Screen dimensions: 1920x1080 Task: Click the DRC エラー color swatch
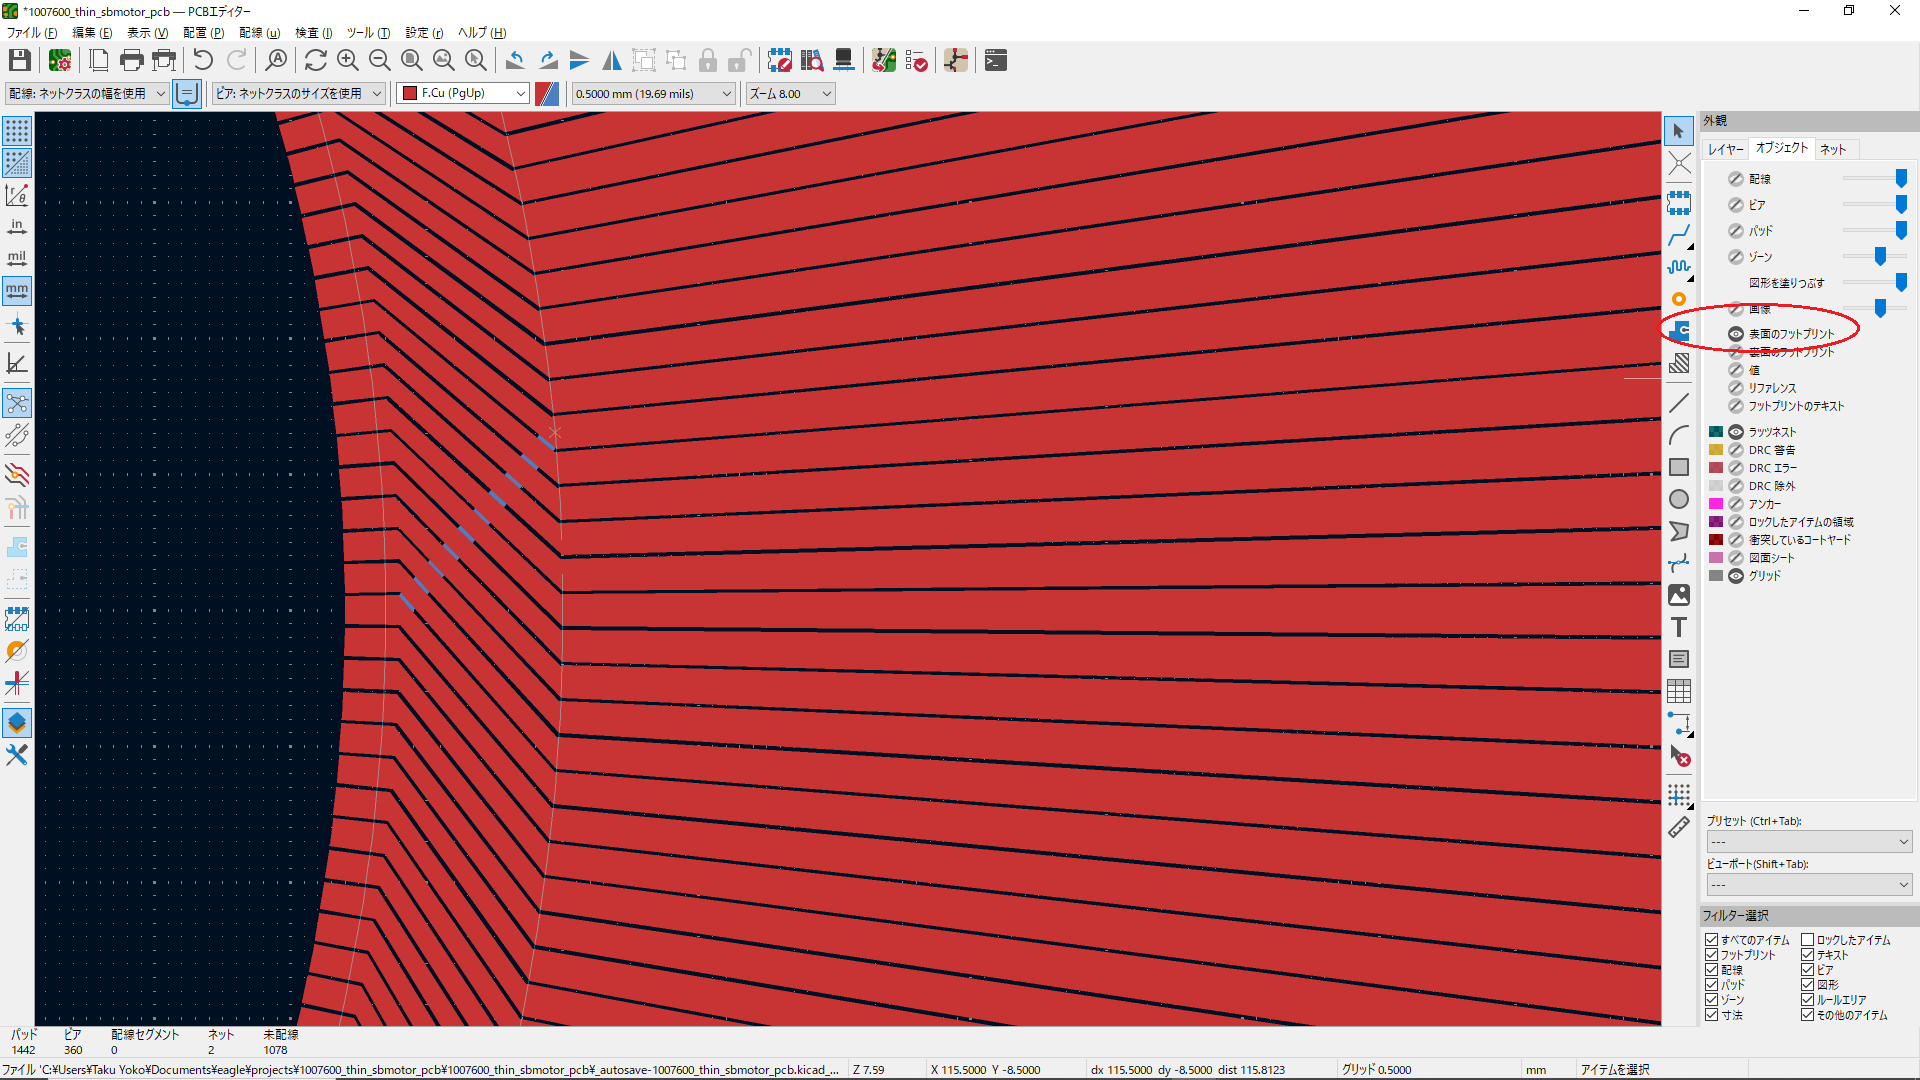1716,468
